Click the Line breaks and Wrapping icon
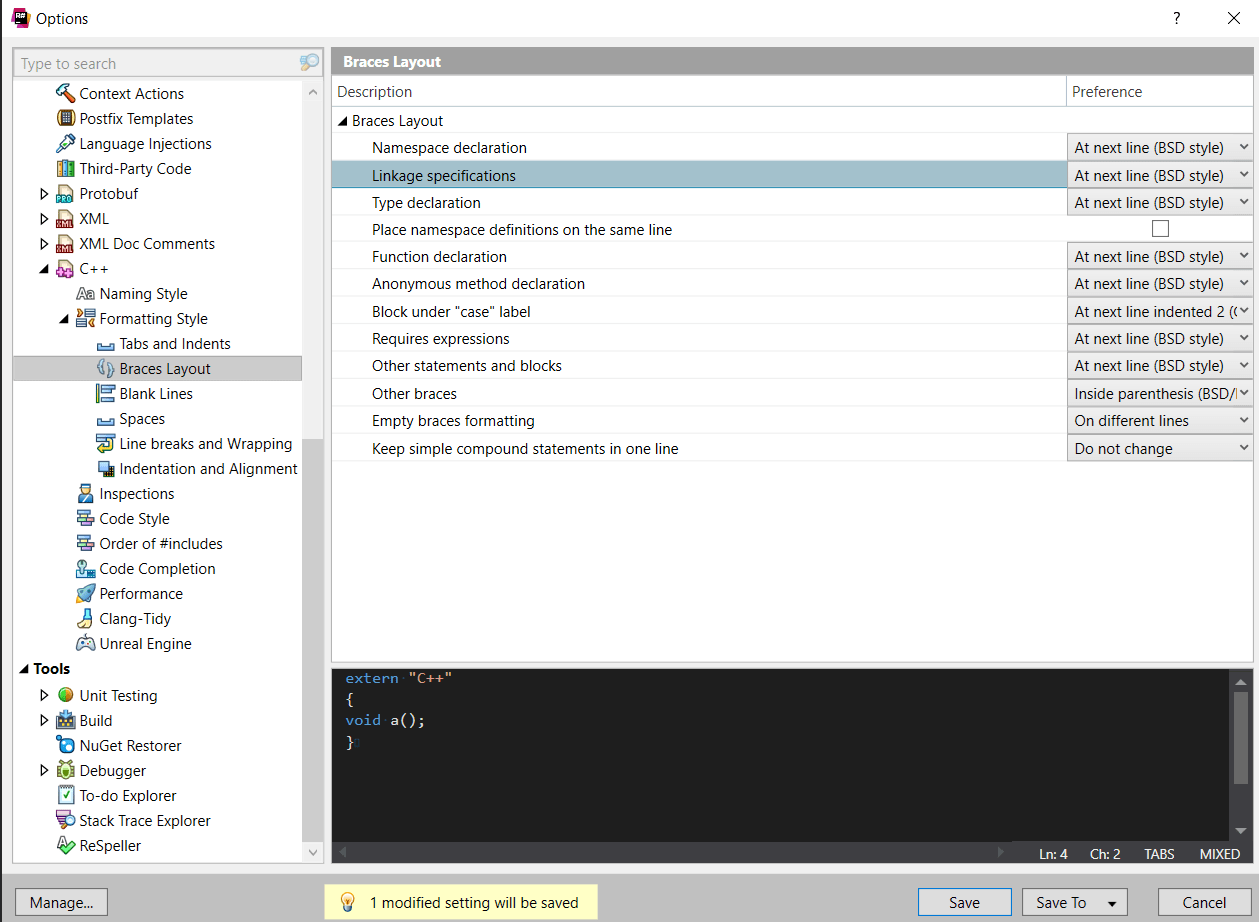The height and width of the screenshot is (922, 1259). (x=106, y=444)
